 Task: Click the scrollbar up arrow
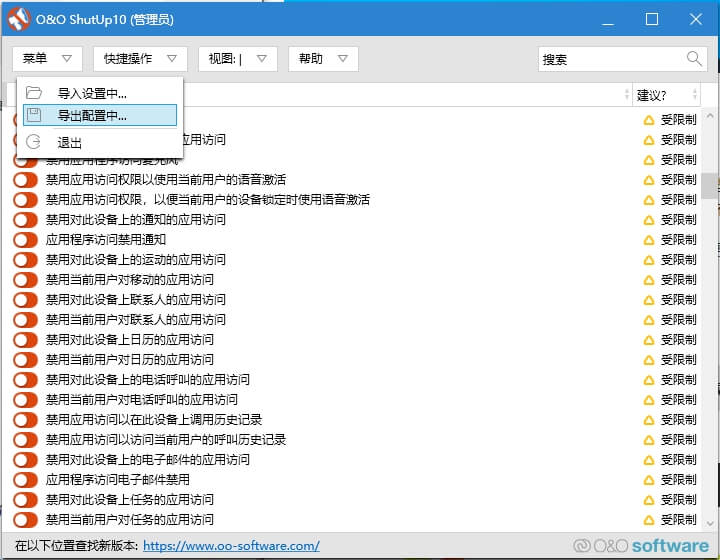click(710, 116)
